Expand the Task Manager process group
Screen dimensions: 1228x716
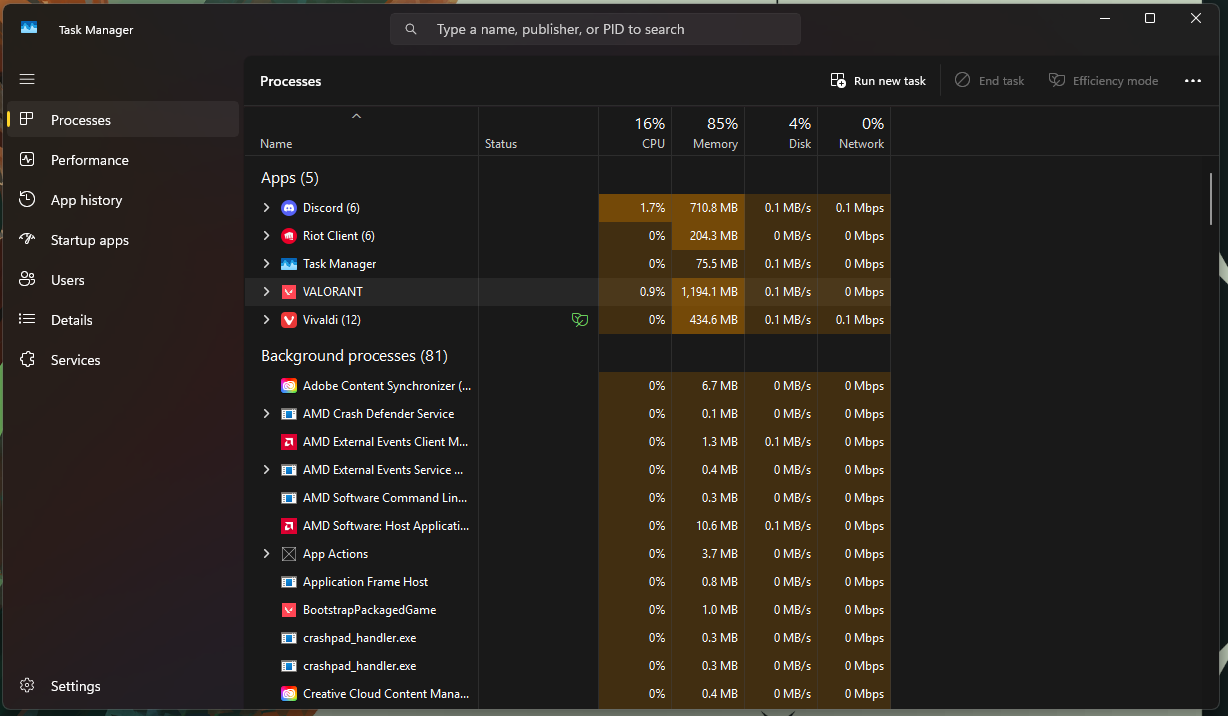point(266,264)
